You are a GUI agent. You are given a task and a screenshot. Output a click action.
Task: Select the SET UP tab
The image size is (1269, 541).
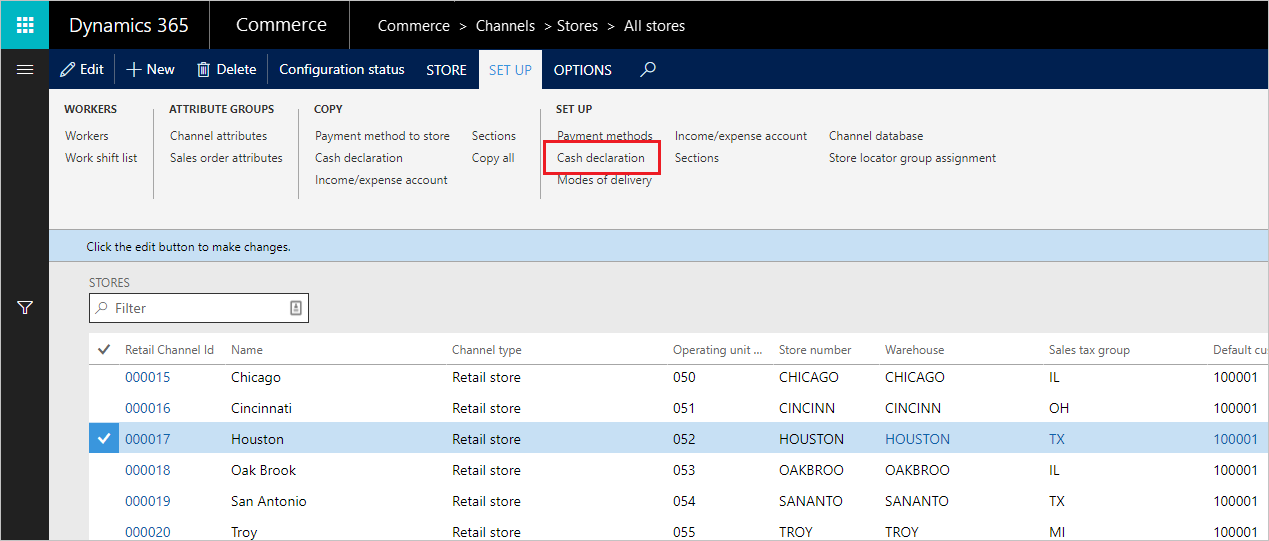click(x=510, y=70)
